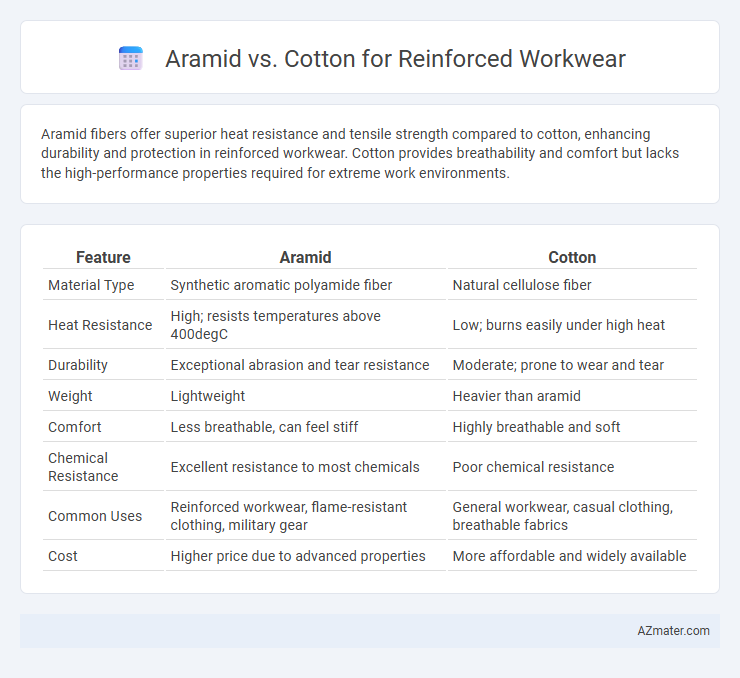Click 'More affordable and widely available' cell
The width and height of the screenshot is (740, 678).
click(x=572, y=556)
